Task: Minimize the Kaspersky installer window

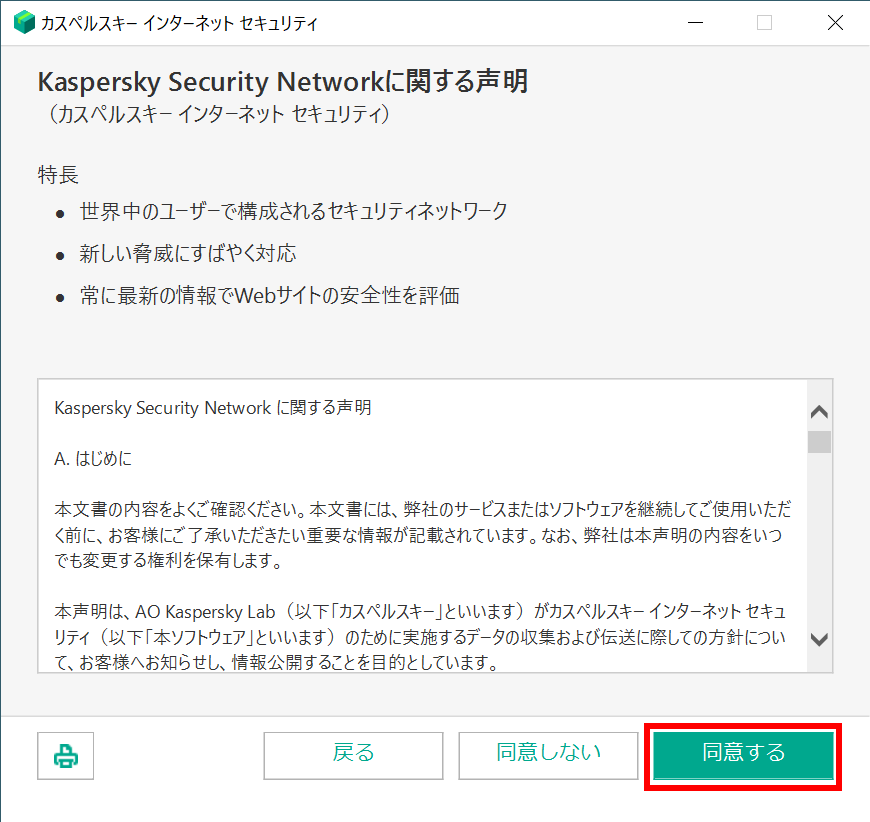Action: coord(693,23)
